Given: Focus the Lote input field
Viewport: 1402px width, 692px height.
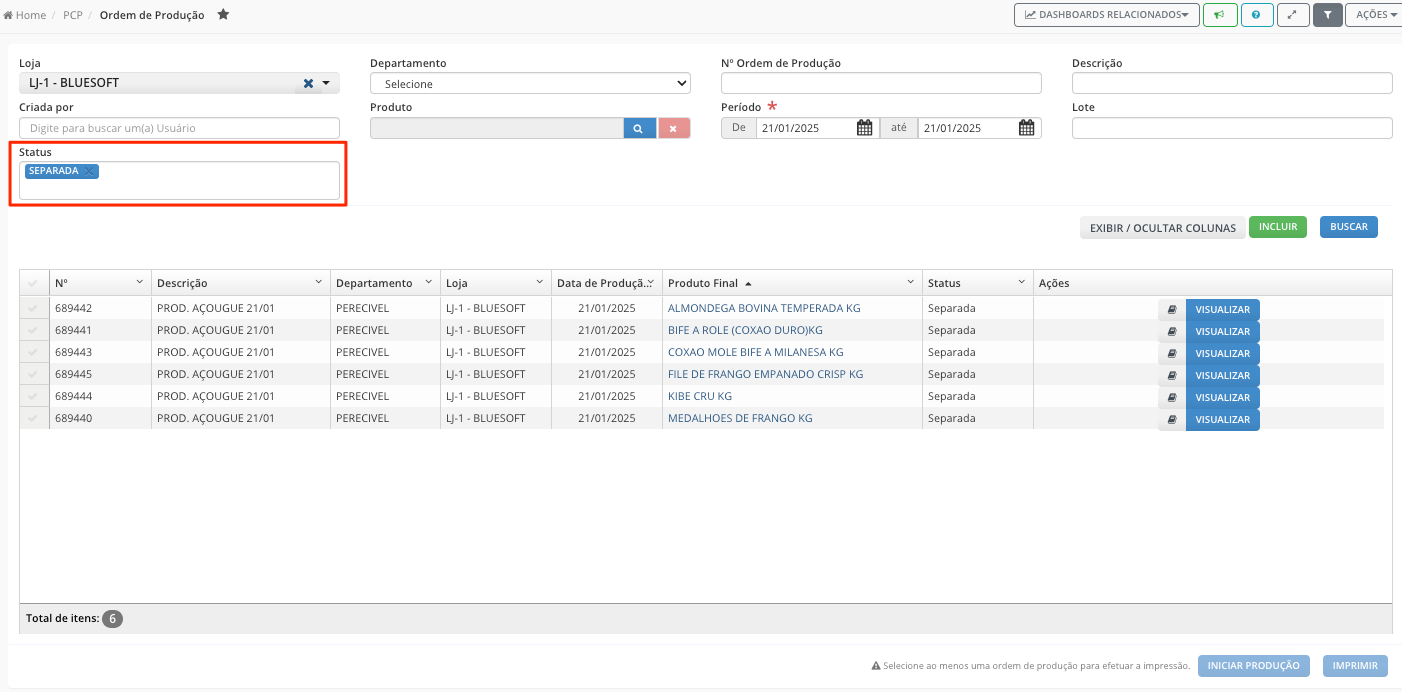Looking at the screenshot, I should click(x=1232, y=128).
